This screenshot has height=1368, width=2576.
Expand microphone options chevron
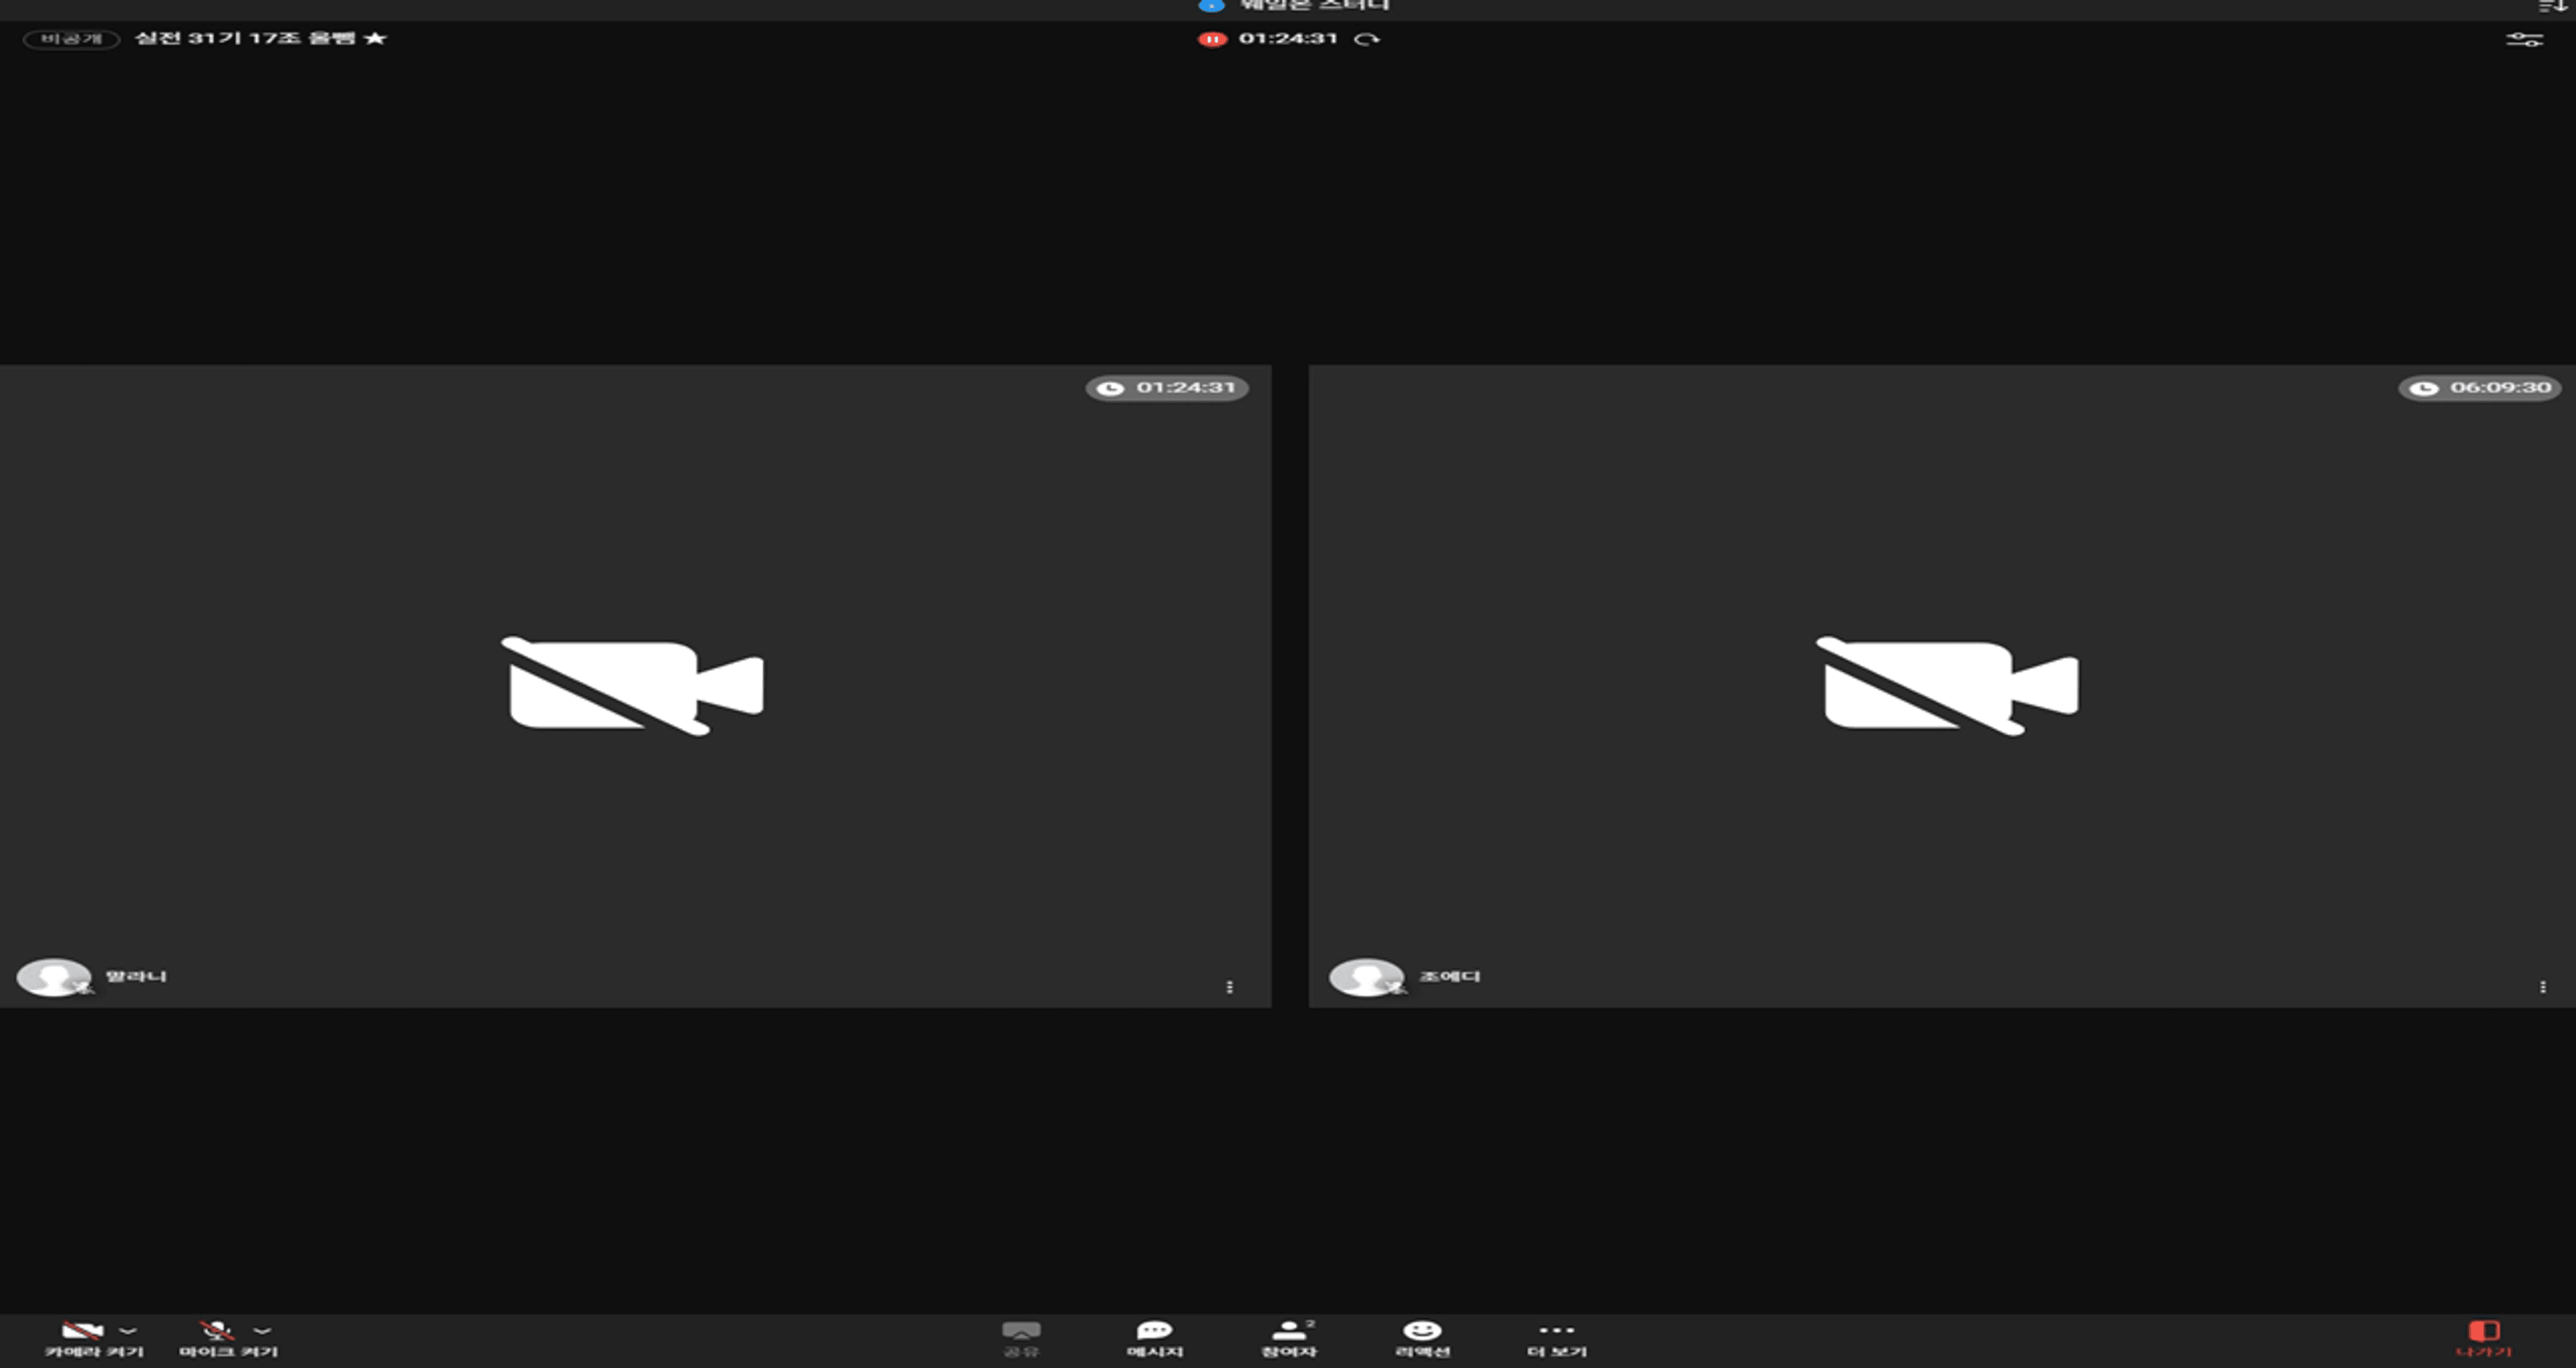(x=262, y=1330)
